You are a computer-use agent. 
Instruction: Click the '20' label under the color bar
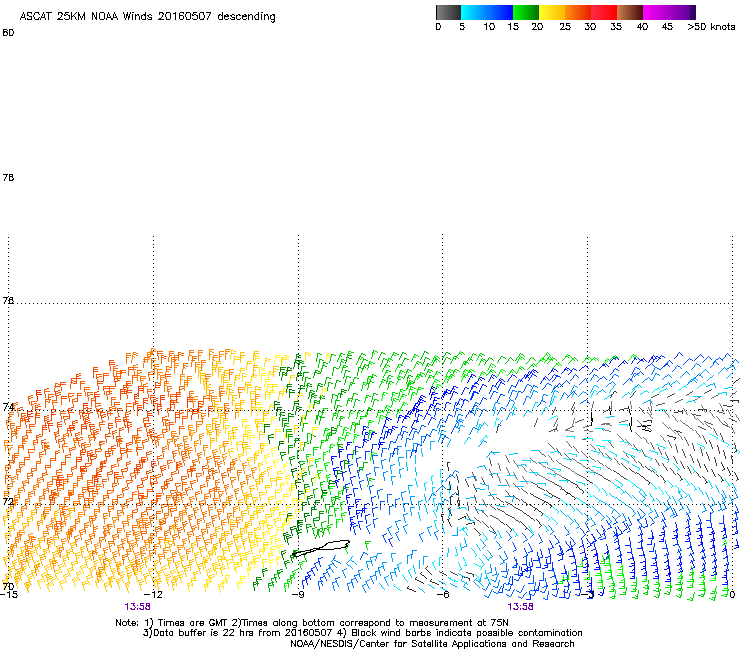pyautogui.click(x=537, y=27)
